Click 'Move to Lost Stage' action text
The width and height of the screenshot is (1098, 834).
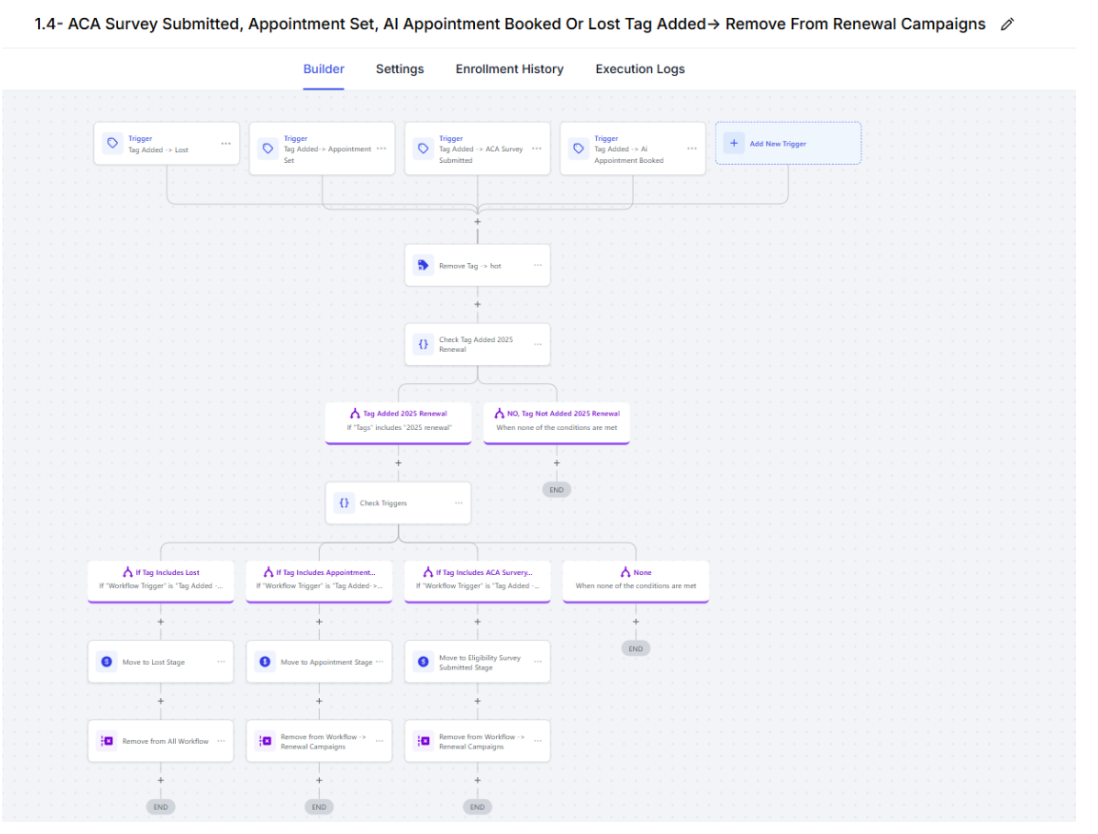tap(153, 662)
